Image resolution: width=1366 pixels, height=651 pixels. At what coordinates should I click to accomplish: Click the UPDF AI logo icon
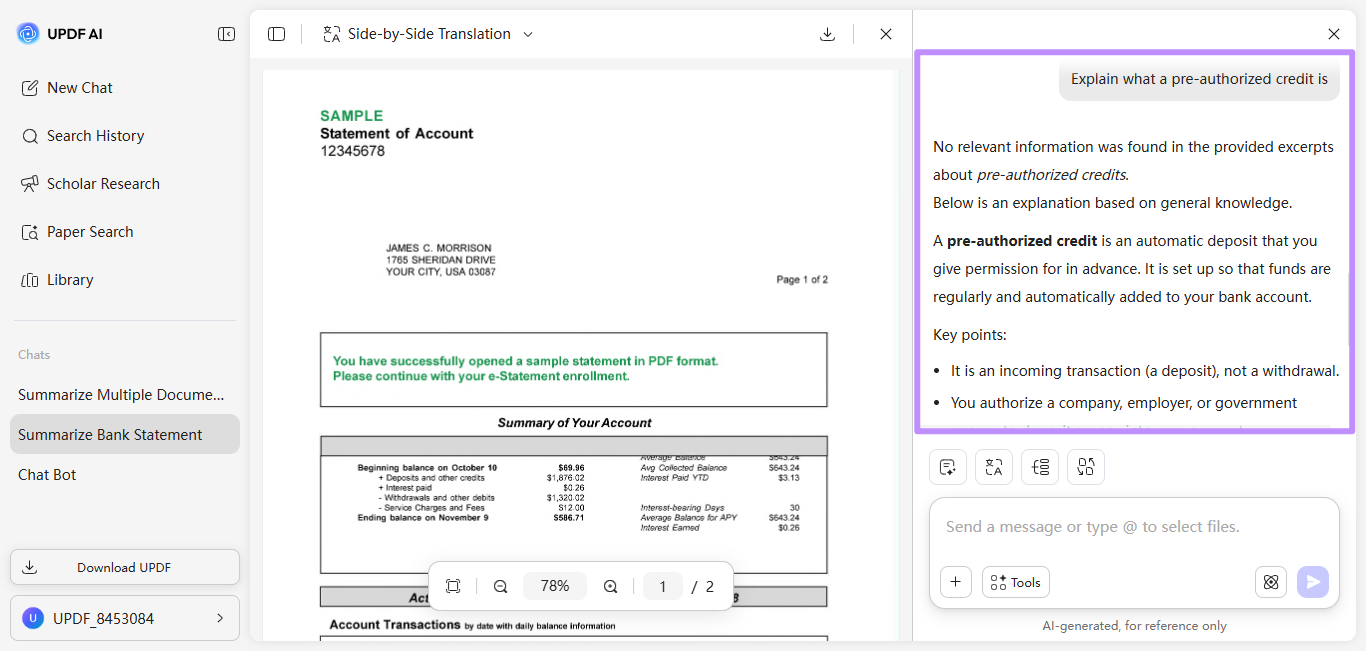(x=28, y=34)
